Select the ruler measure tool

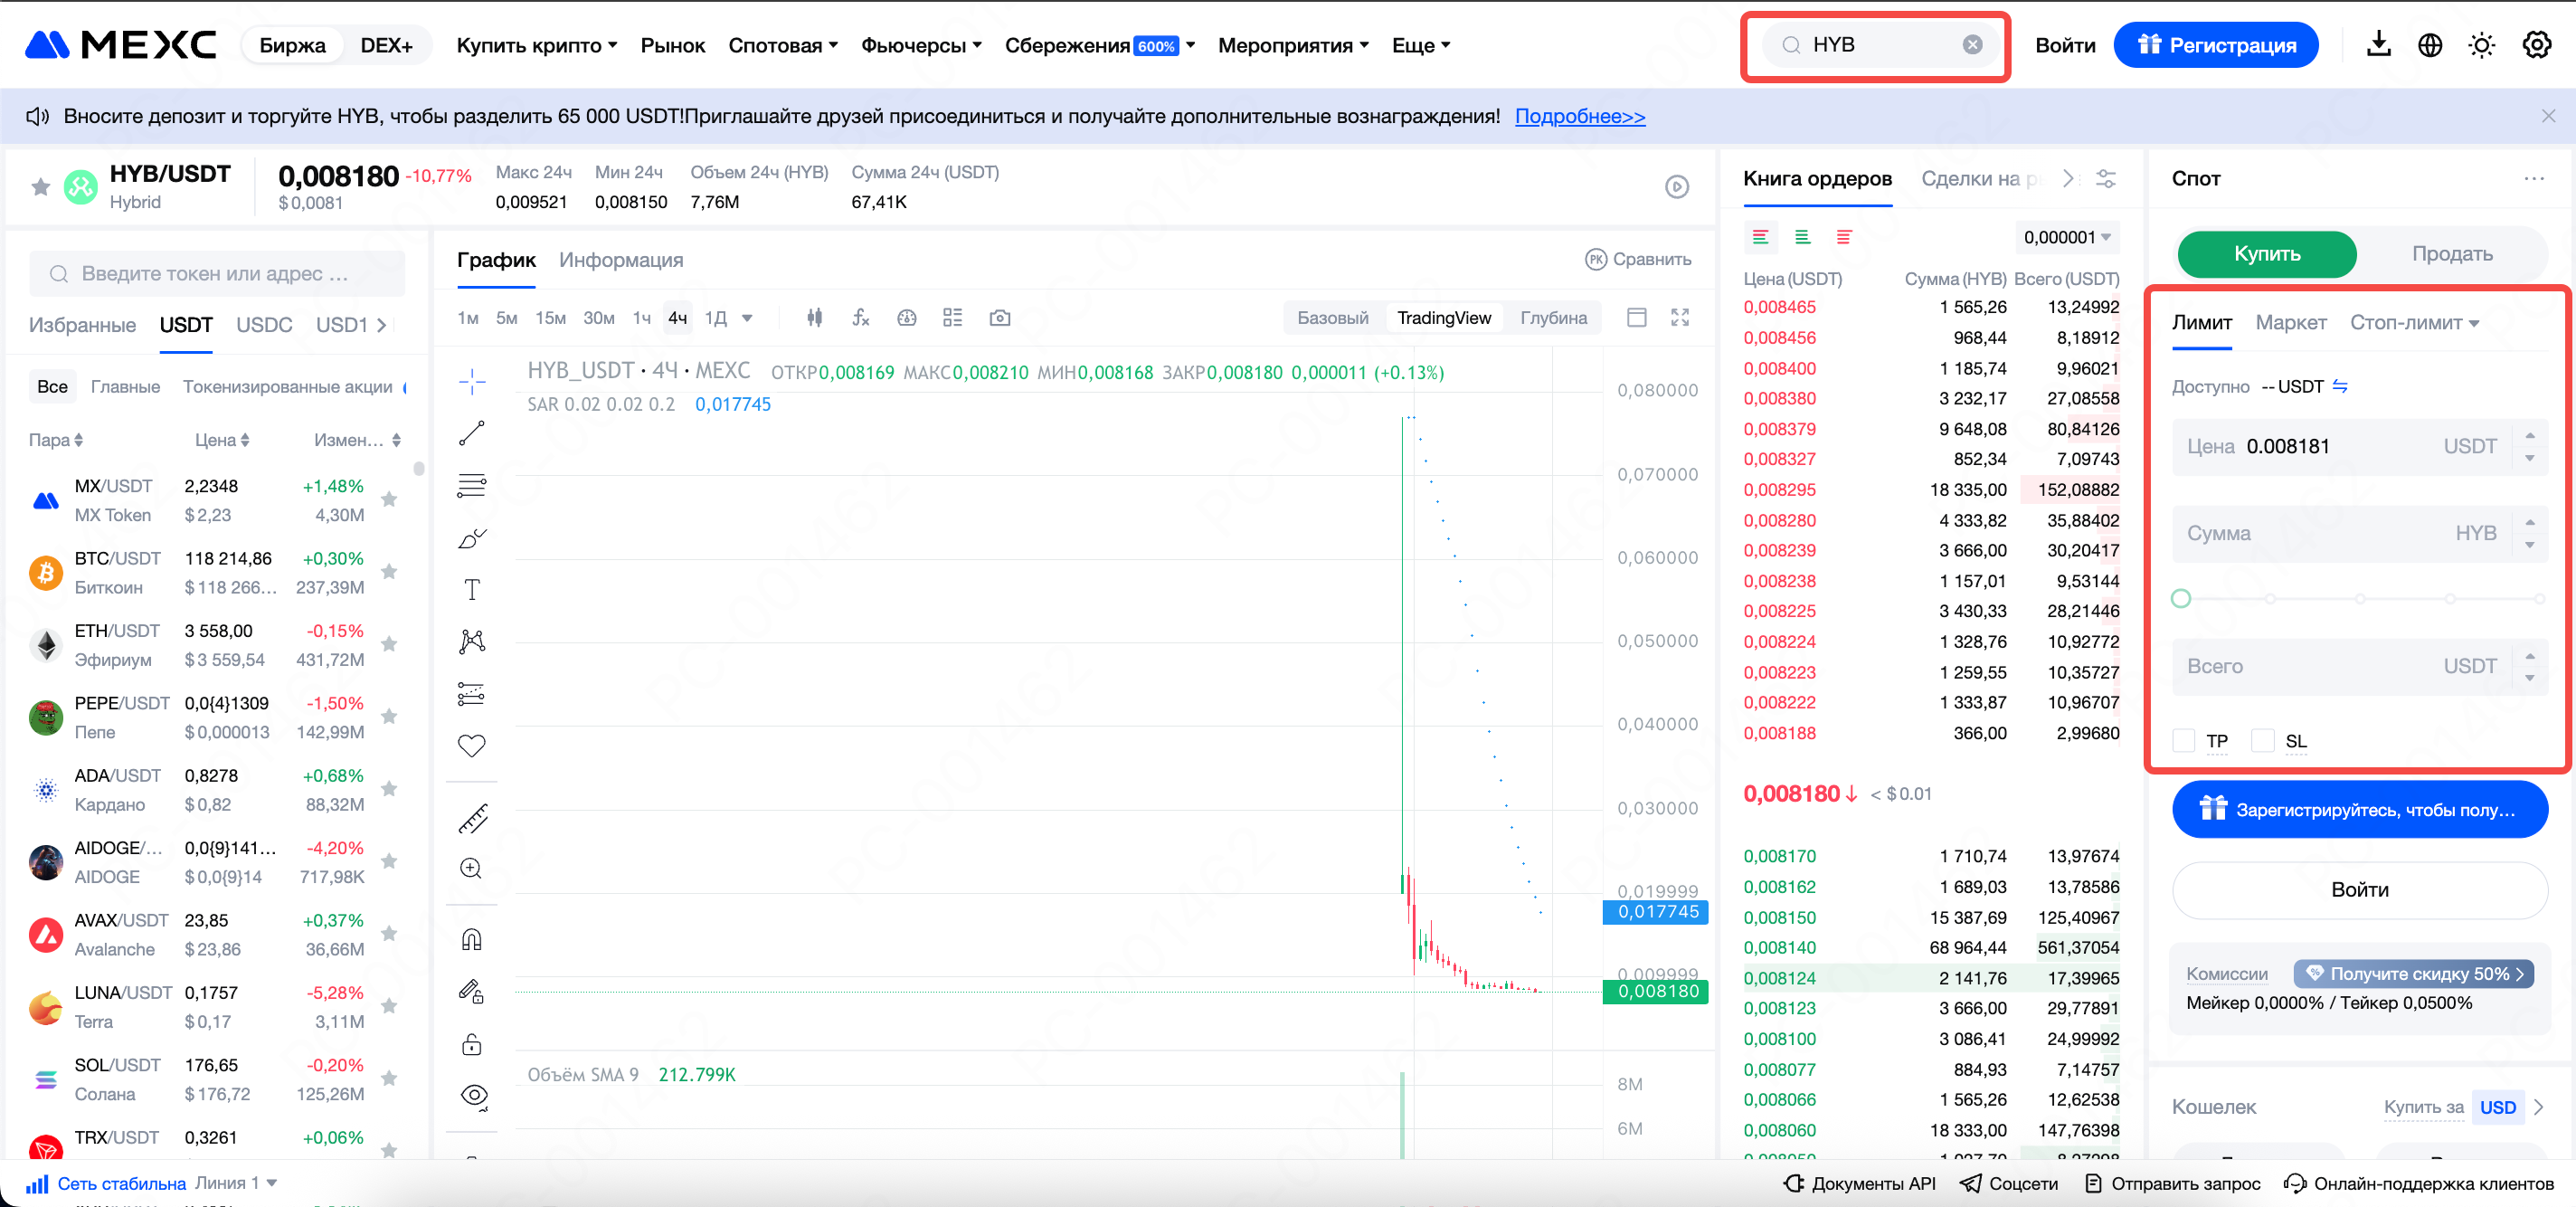(x=472, y=818)
